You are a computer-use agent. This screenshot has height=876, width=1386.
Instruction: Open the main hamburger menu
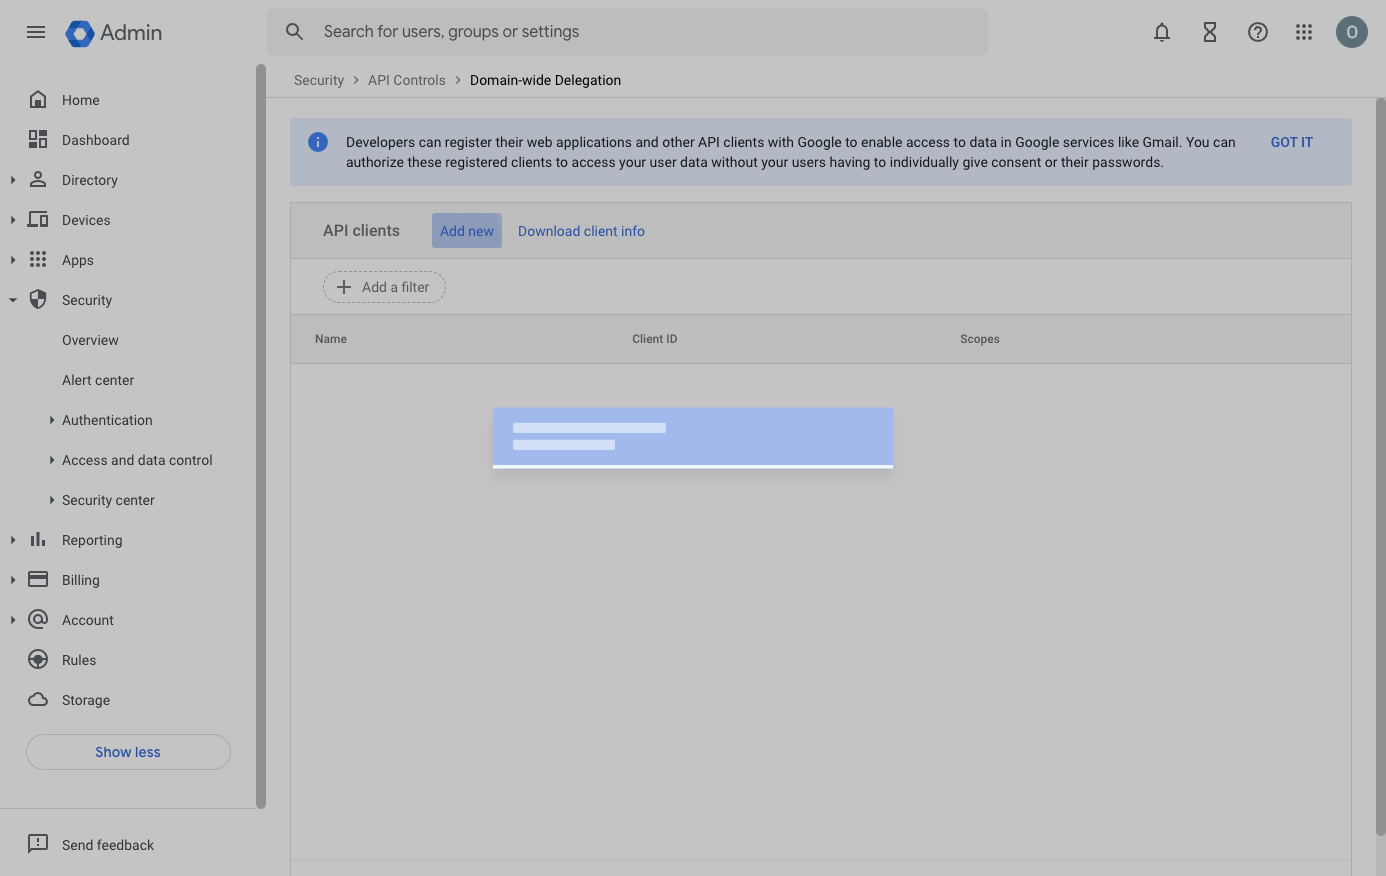pos(36,32)
